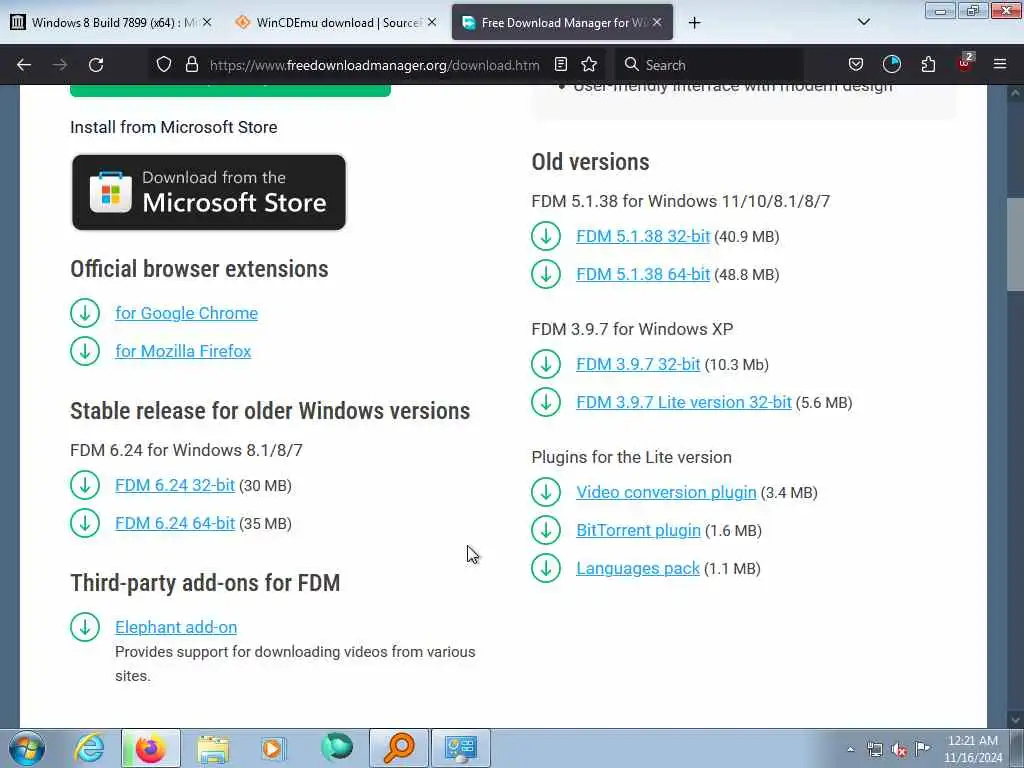Click the download icon beside FDM 3.9.7 32-bit
The image size is (1024, 768).
[546, 364]
